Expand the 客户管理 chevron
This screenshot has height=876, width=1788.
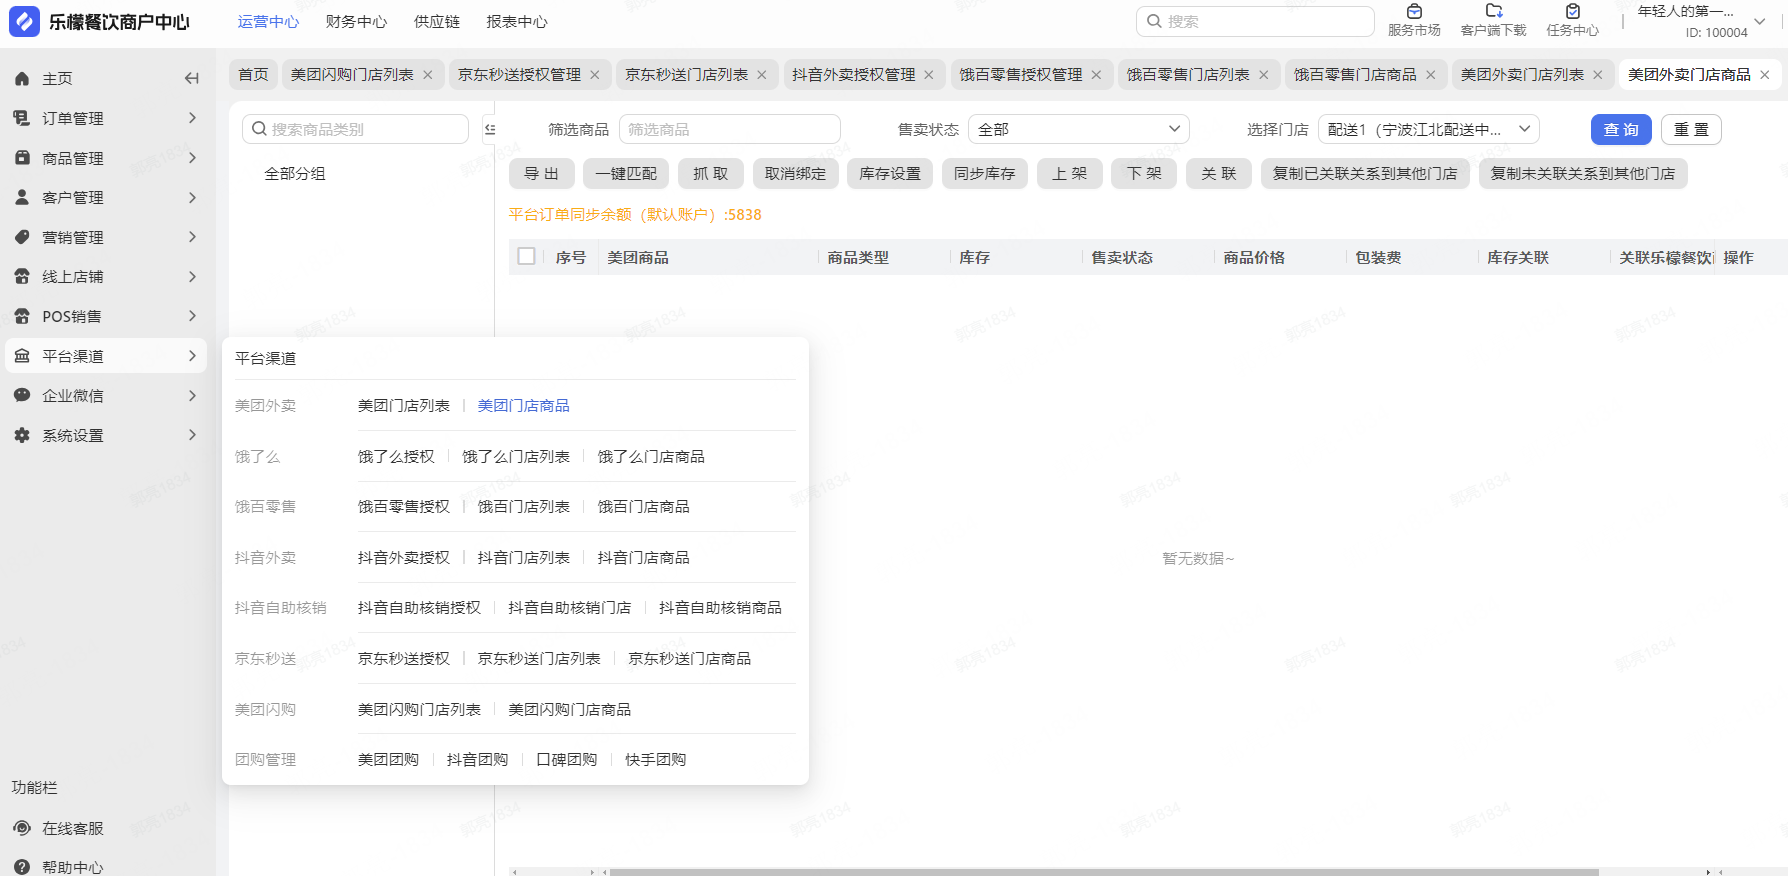pyautogui.click(x=192, y=197)
